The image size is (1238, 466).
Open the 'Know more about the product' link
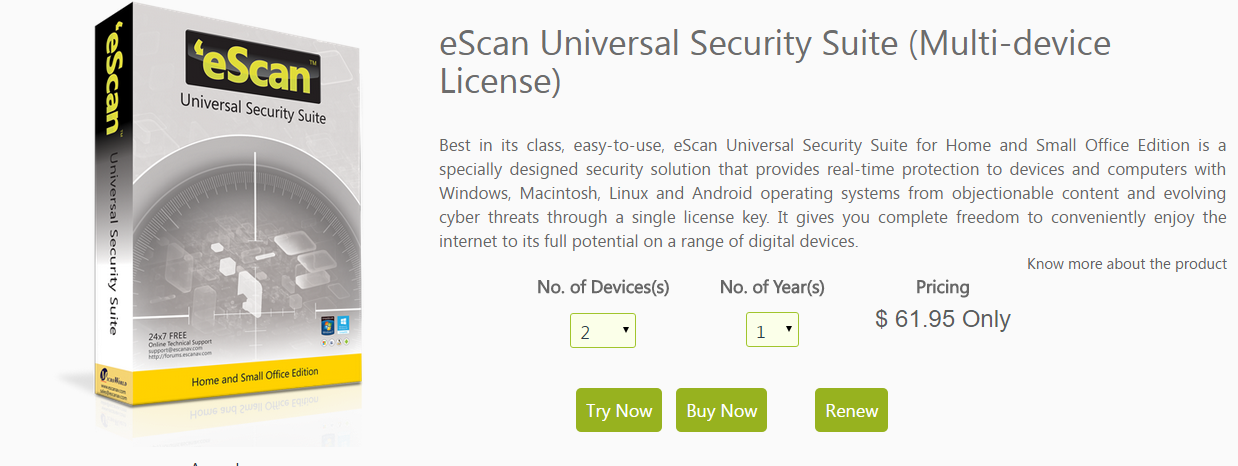[1126, 264]
